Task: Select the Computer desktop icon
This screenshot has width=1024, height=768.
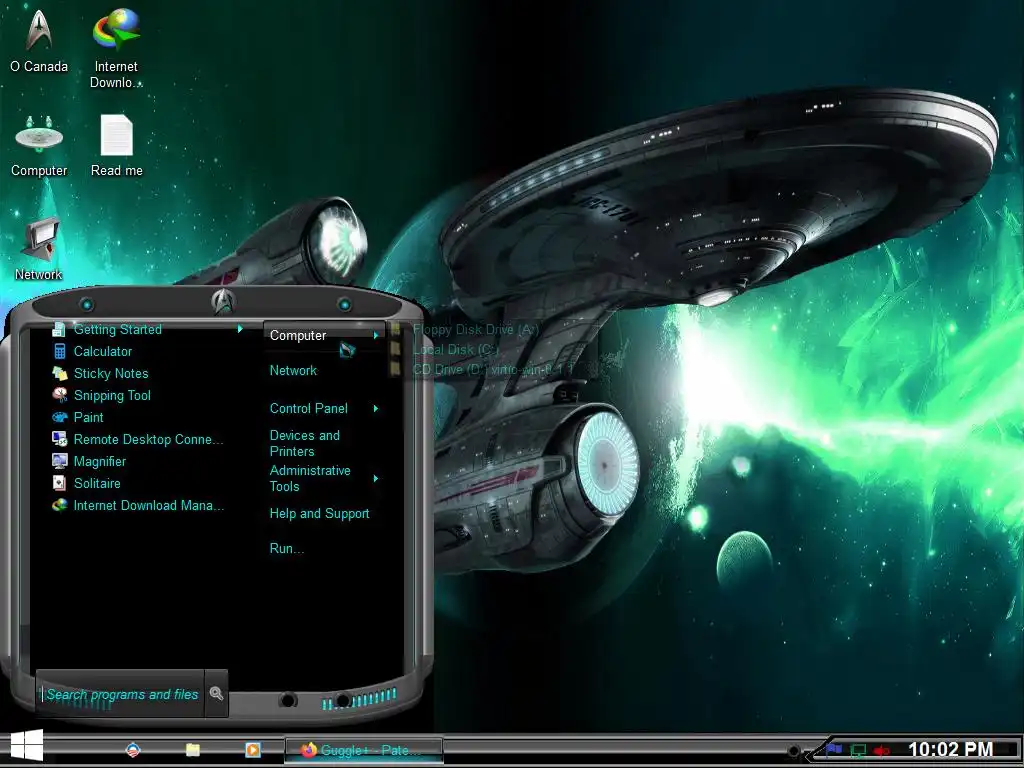Action: (39, 146)
